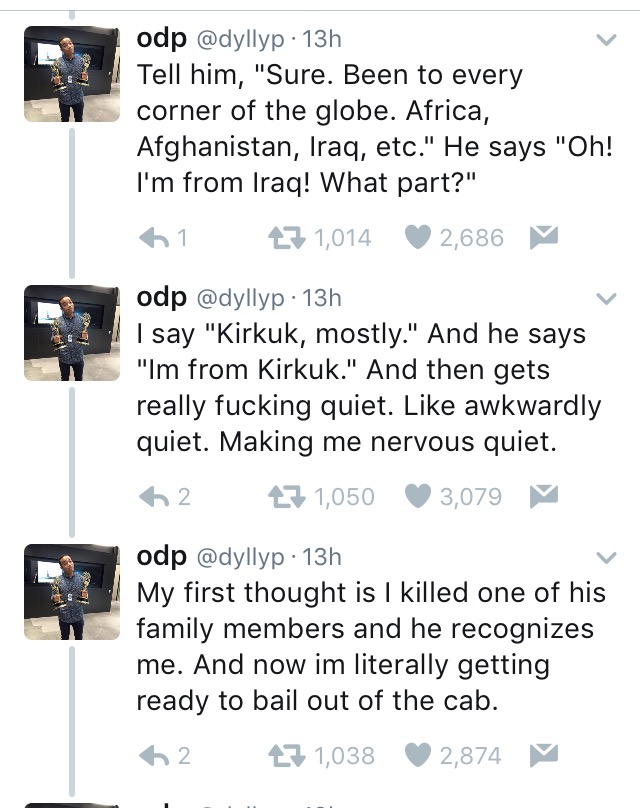Expand options chevron on the first tweet
The image size is (640, 808).
606,40
